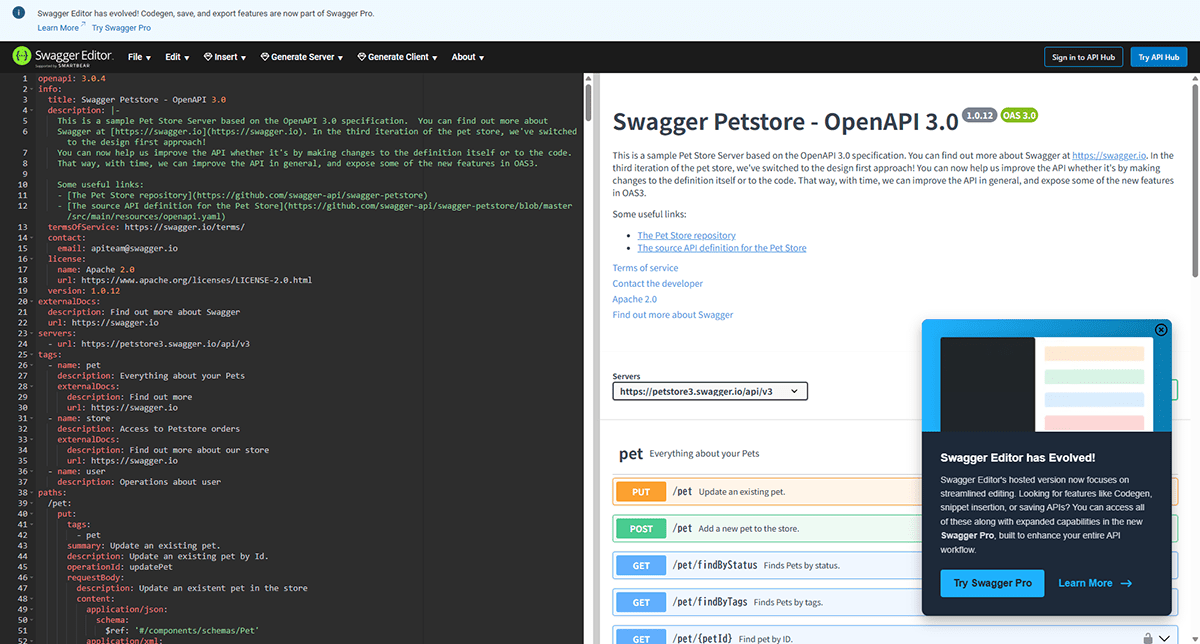Viewport: 1200px width, 644px height.
Task: Click the OAS 3.0 badge
Action: point(1019,115)
